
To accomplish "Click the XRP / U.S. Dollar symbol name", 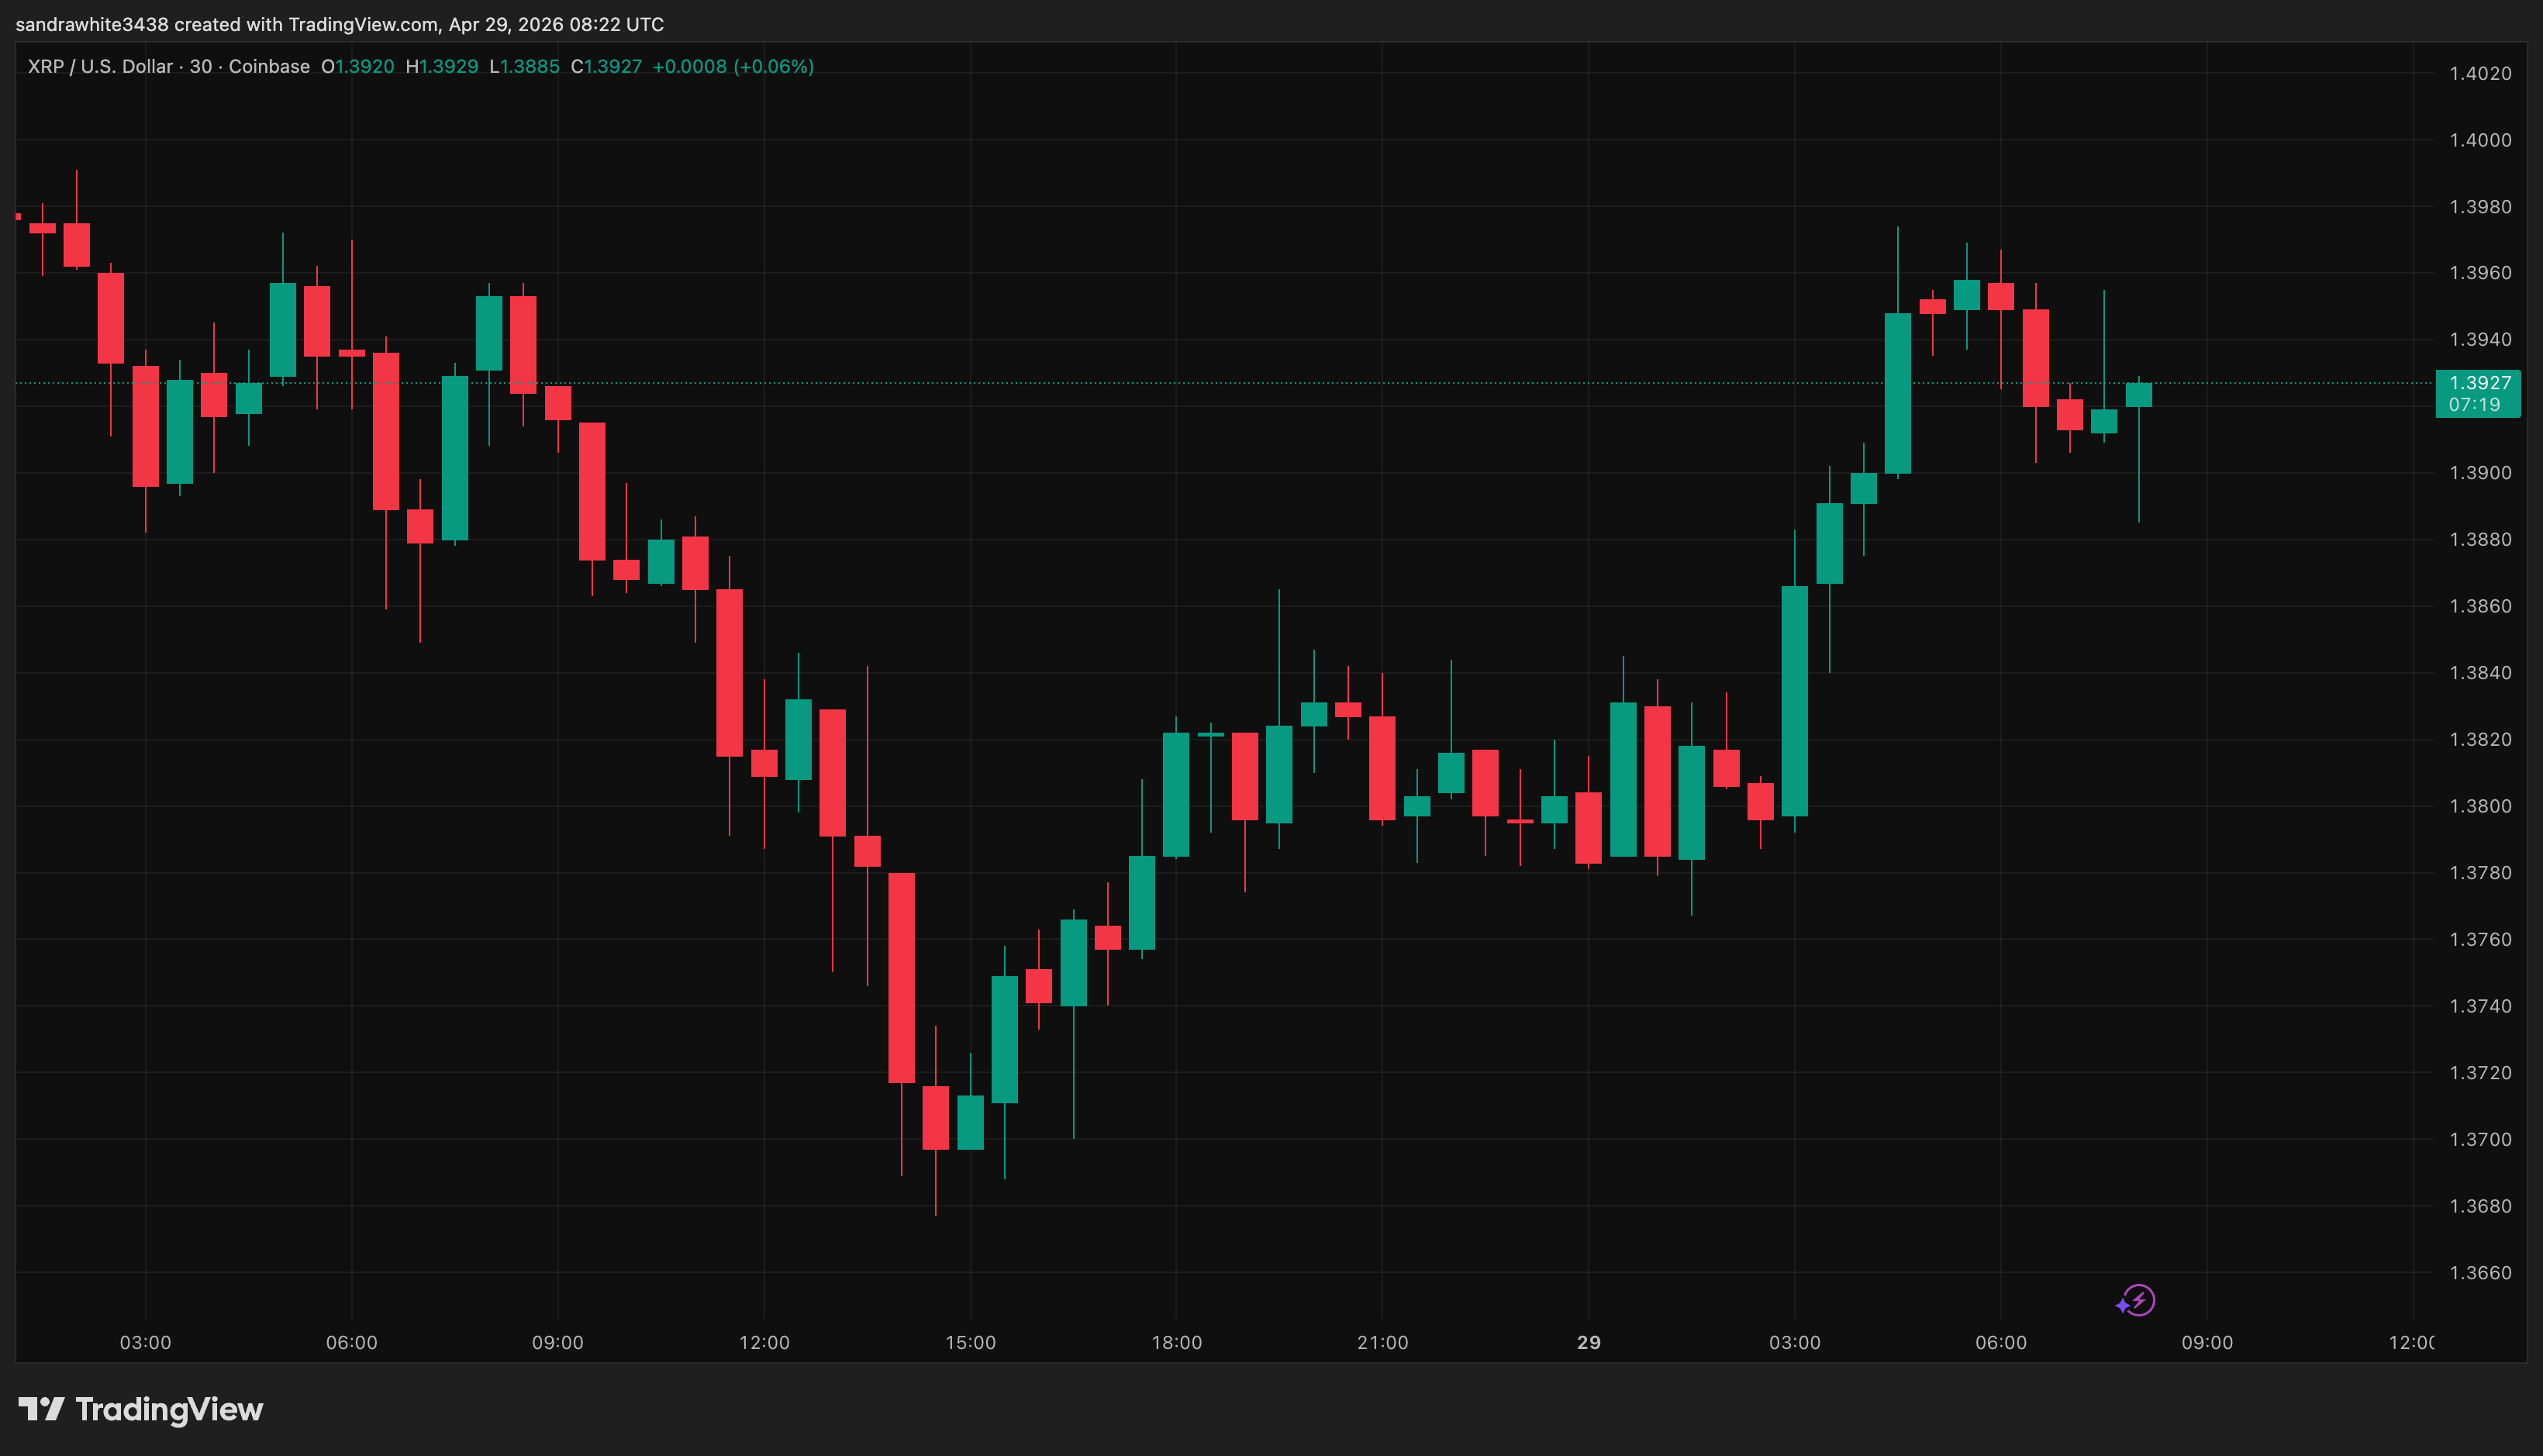I will [x=100, y=67].
